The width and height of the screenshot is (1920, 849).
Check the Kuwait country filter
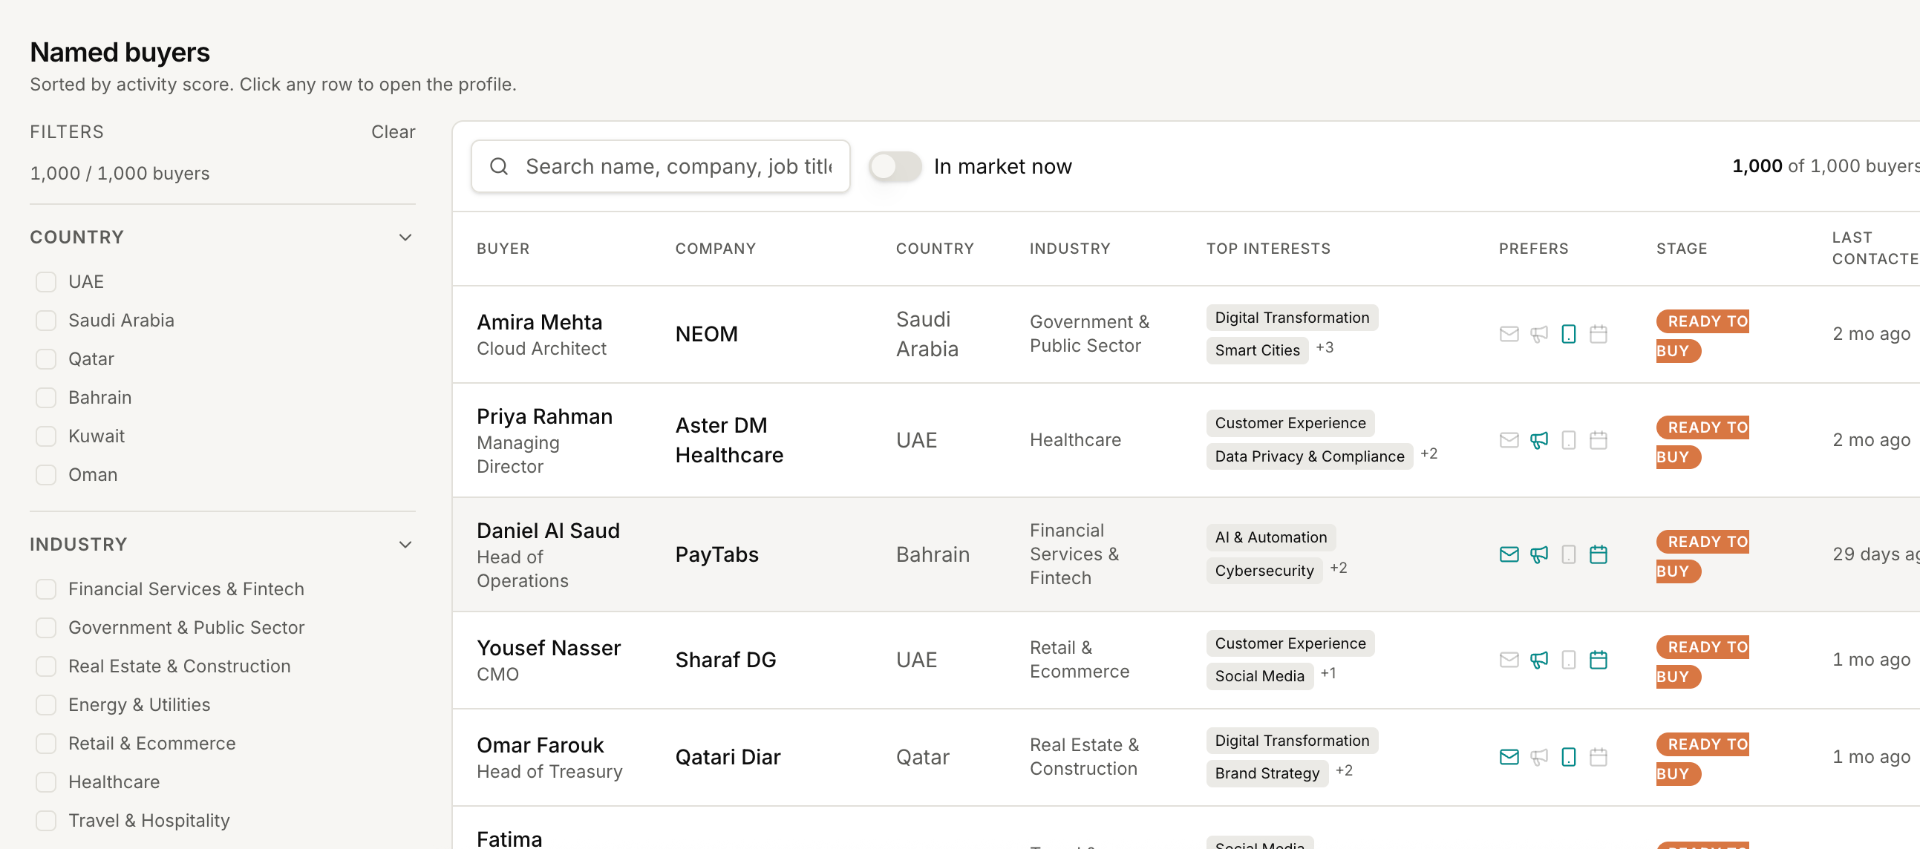[x=46, y=436]
